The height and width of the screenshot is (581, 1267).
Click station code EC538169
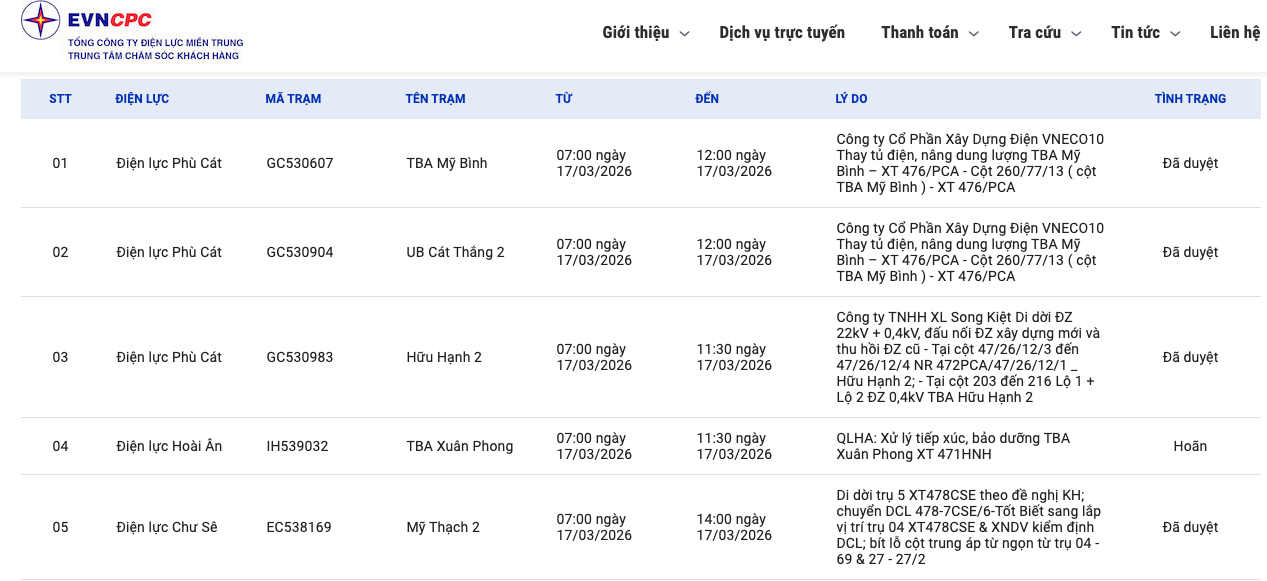point(299,527)
